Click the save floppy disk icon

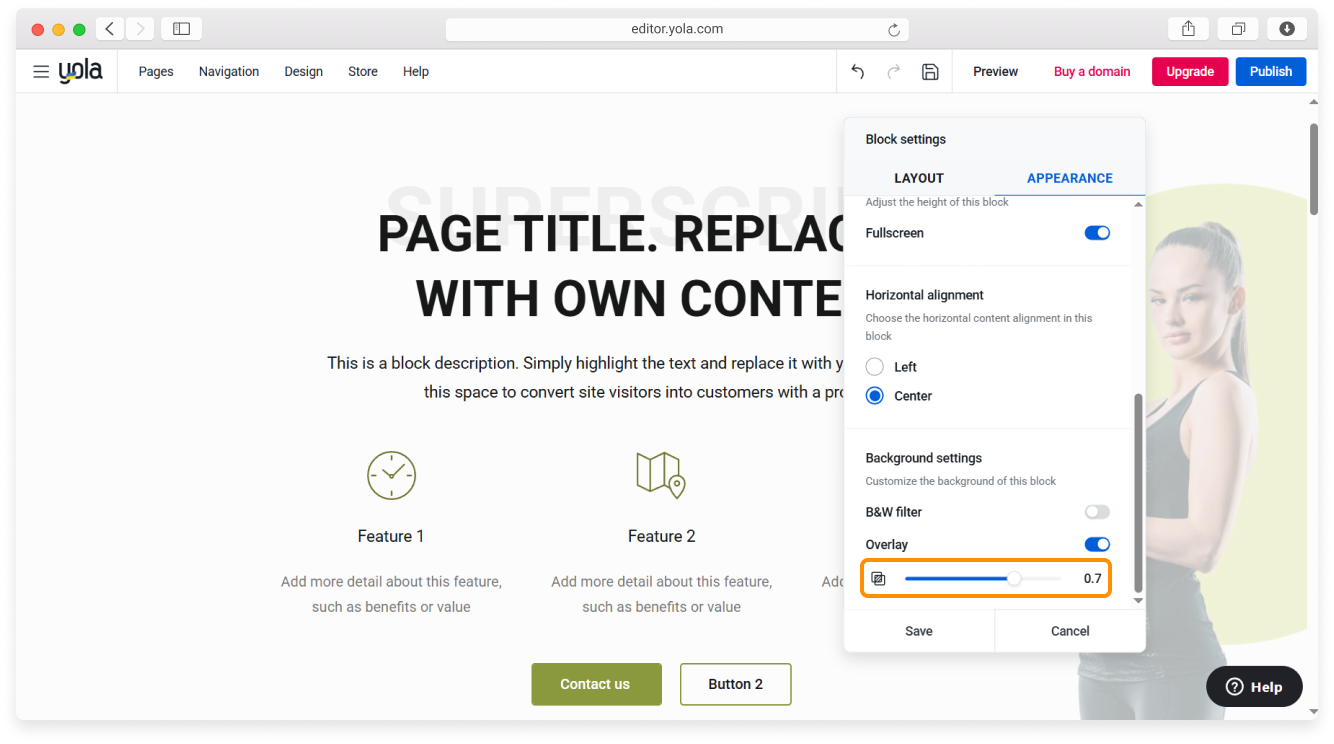click(x=930, y=72)
